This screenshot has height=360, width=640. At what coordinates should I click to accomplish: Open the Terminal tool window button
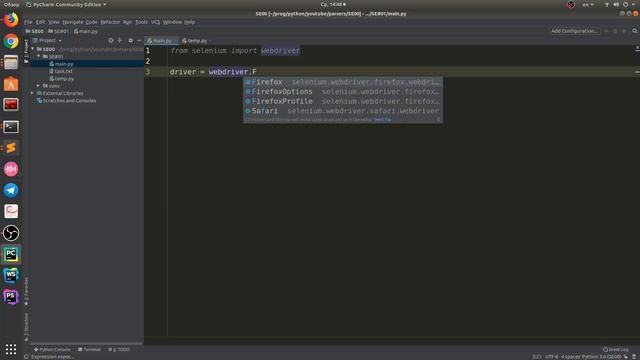89,349
